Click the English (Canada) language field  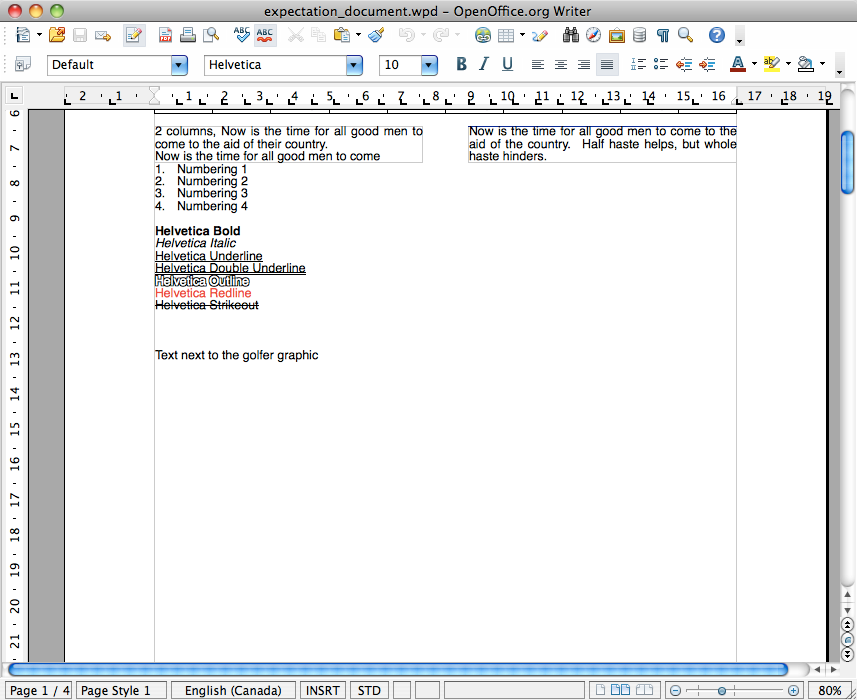coord(233,691)
